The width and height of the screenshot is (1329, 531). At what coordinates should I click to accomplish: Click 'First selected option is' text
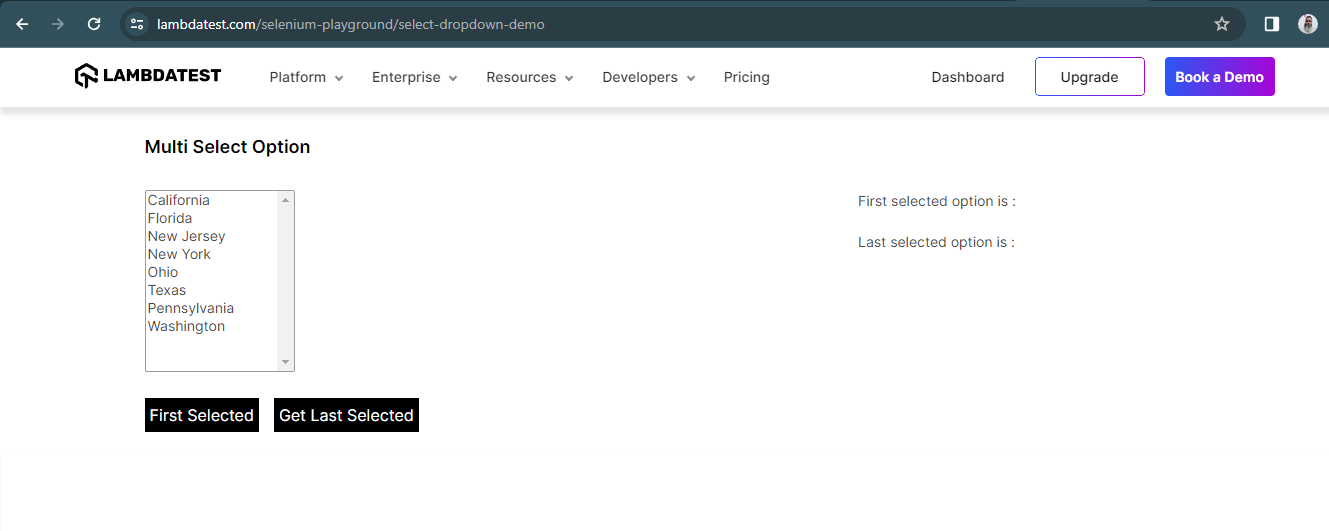coord(937,201)
